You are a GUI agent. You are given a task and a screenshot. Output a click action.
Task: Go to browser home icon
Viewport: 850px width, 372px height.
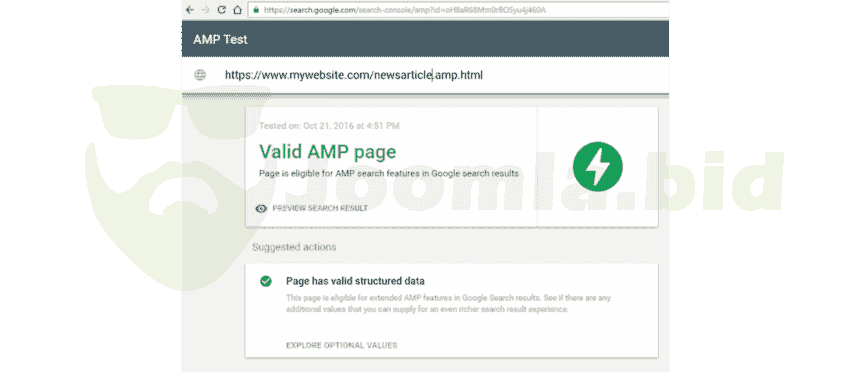(237, 10)
